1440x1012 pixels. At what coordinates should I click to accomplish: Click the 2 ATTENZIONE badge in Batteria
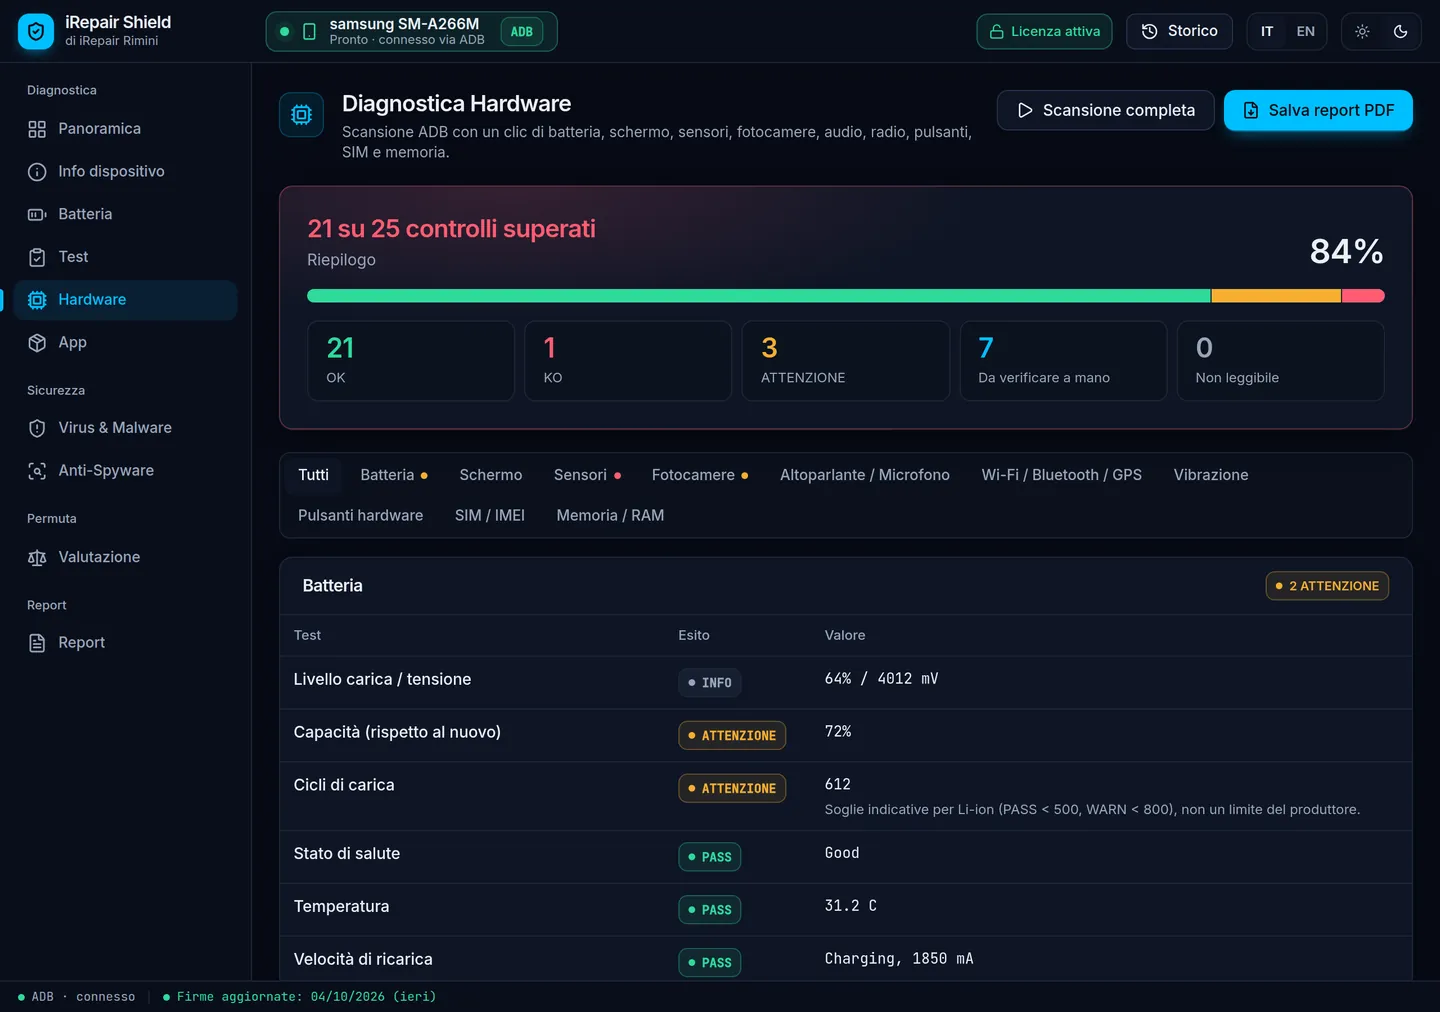[x=1327, y=586]
